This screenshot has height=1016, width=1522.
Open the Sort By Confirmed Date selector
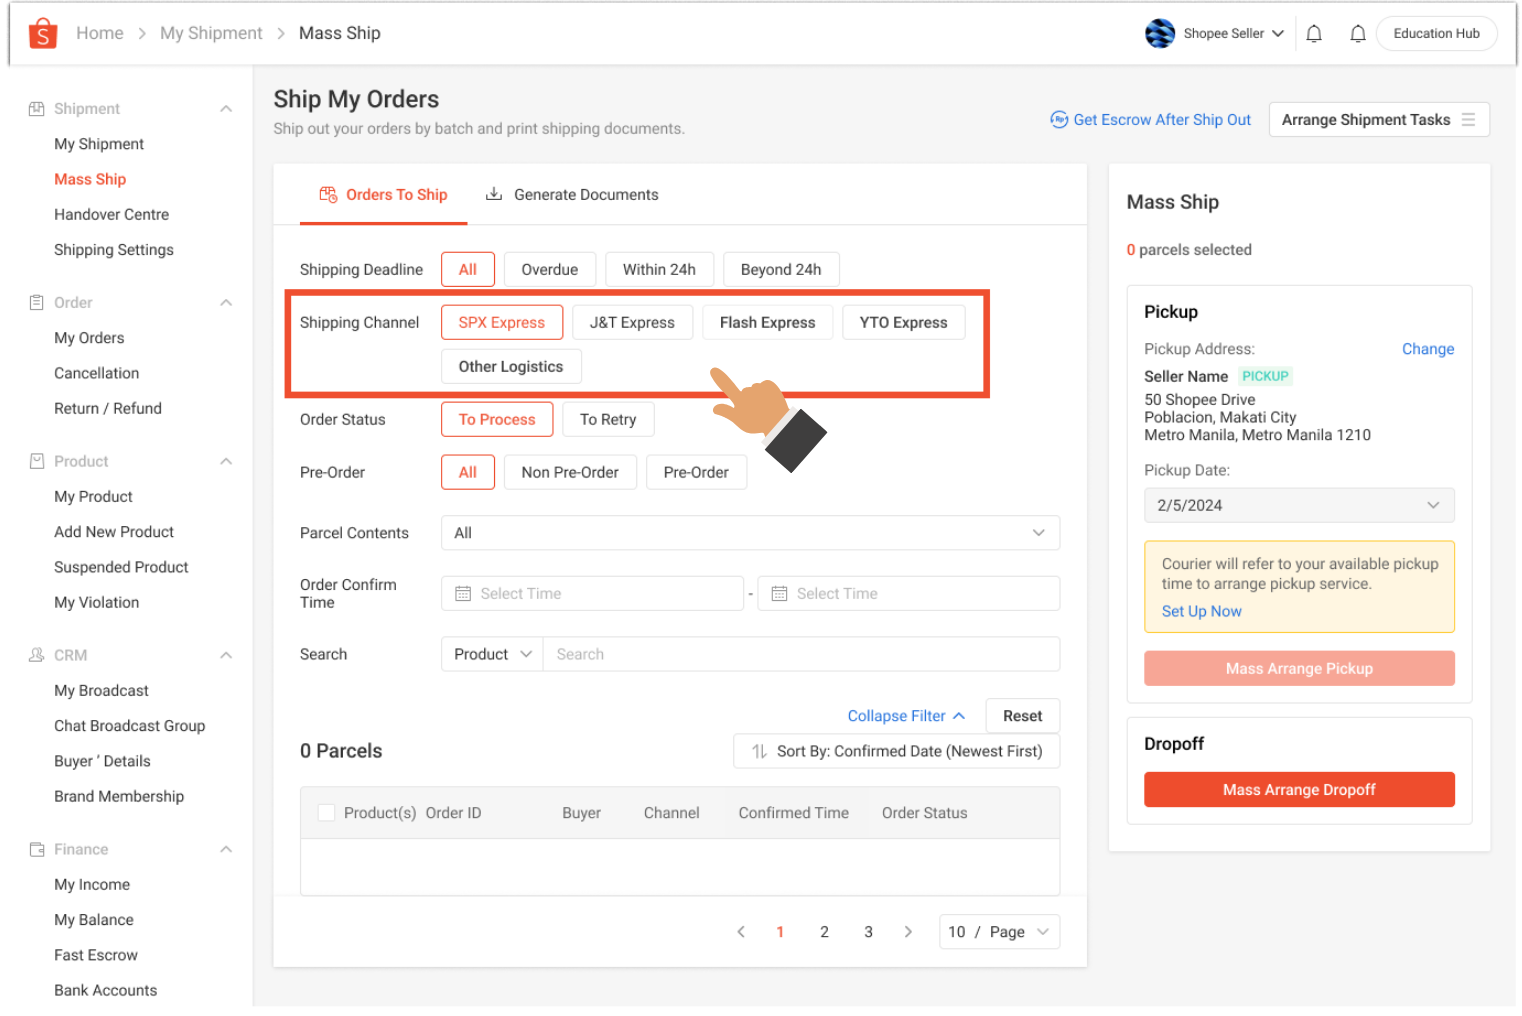click(x=896, y=752)
